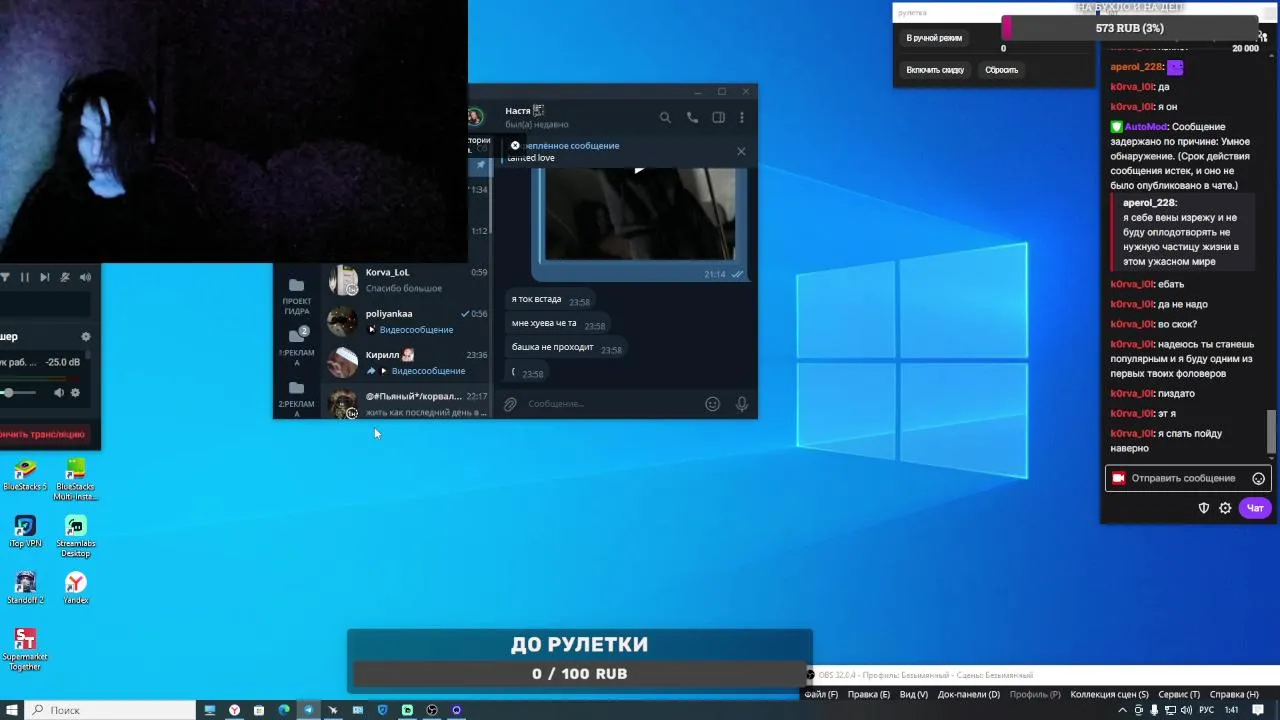The width and height of the screenshot is (1280, 720).
Task: Open the Вид (V) menu in OBS
Action: (914, 694)
